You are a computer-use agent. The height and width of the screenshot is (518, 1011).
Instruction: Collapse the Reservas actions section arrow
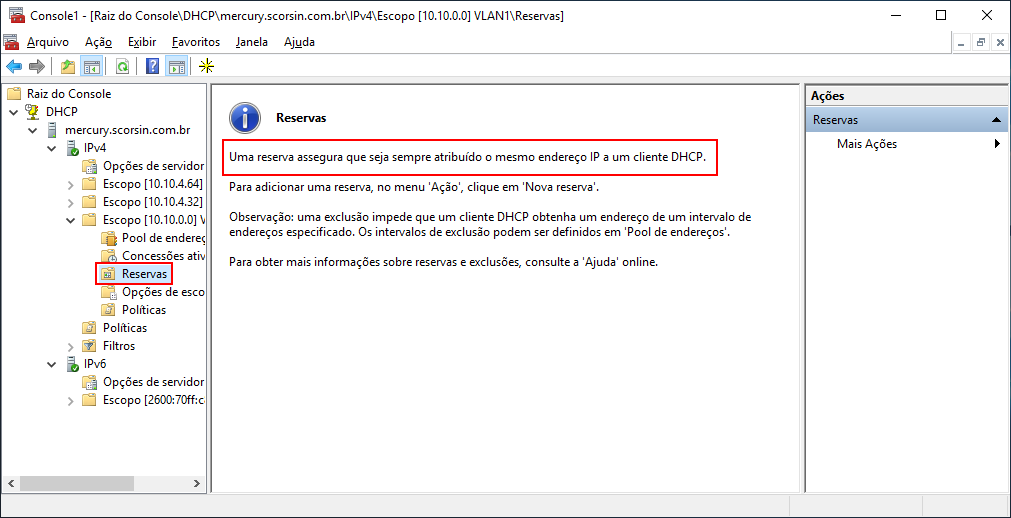click(x=996, y=120)
